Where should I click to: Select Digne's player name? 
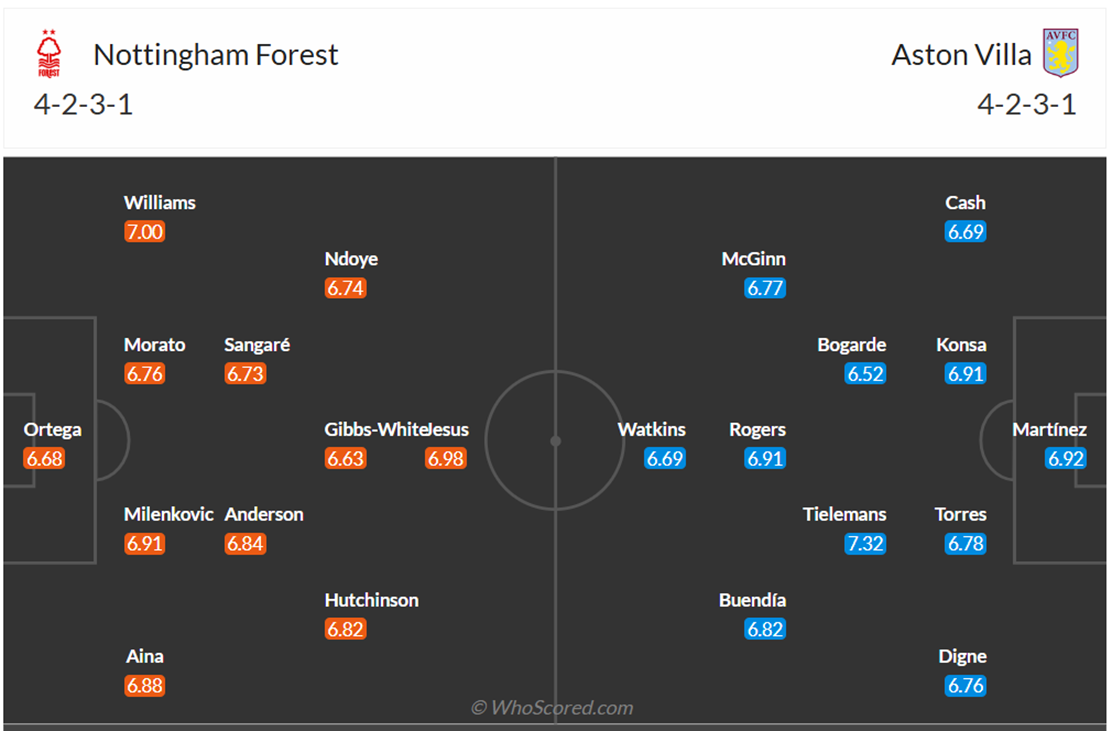(963, 656)
